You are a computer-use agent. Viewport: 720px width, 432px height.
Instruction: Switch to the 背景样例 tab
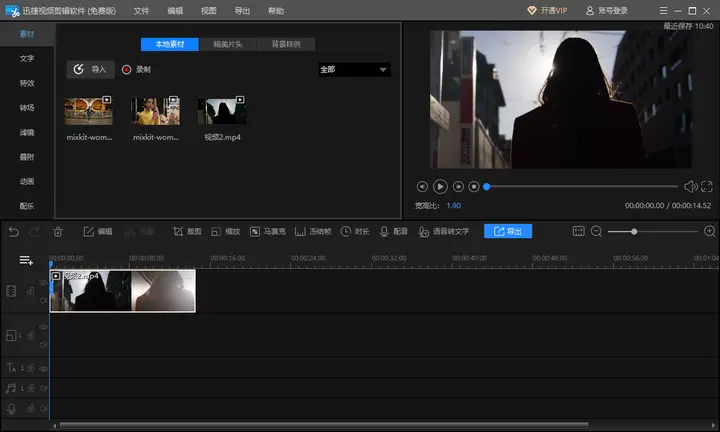286,44
